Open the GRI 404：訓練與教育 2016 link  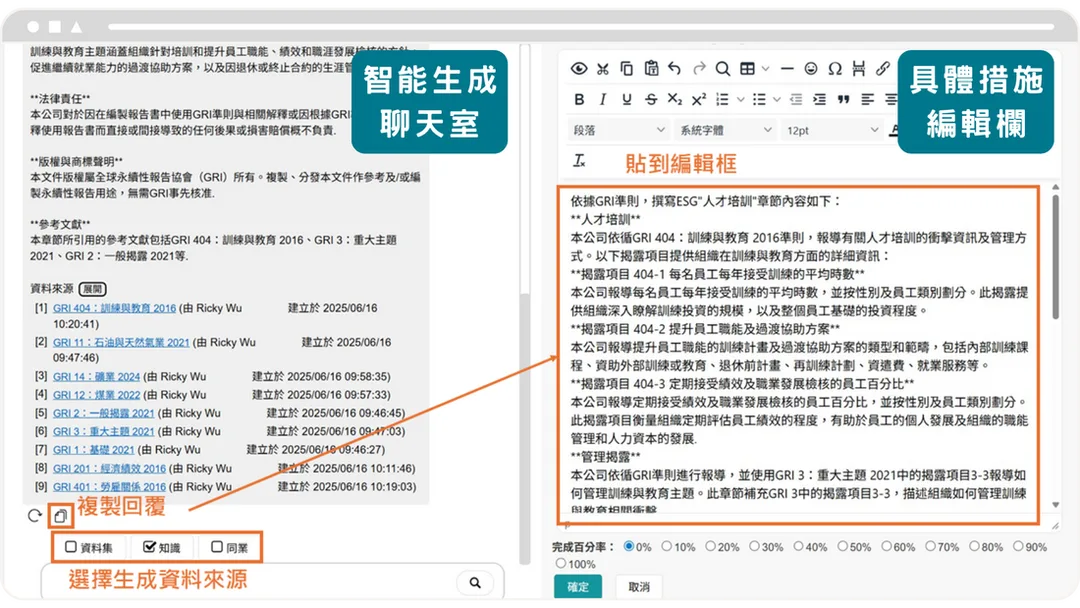(x=114, y=308)
